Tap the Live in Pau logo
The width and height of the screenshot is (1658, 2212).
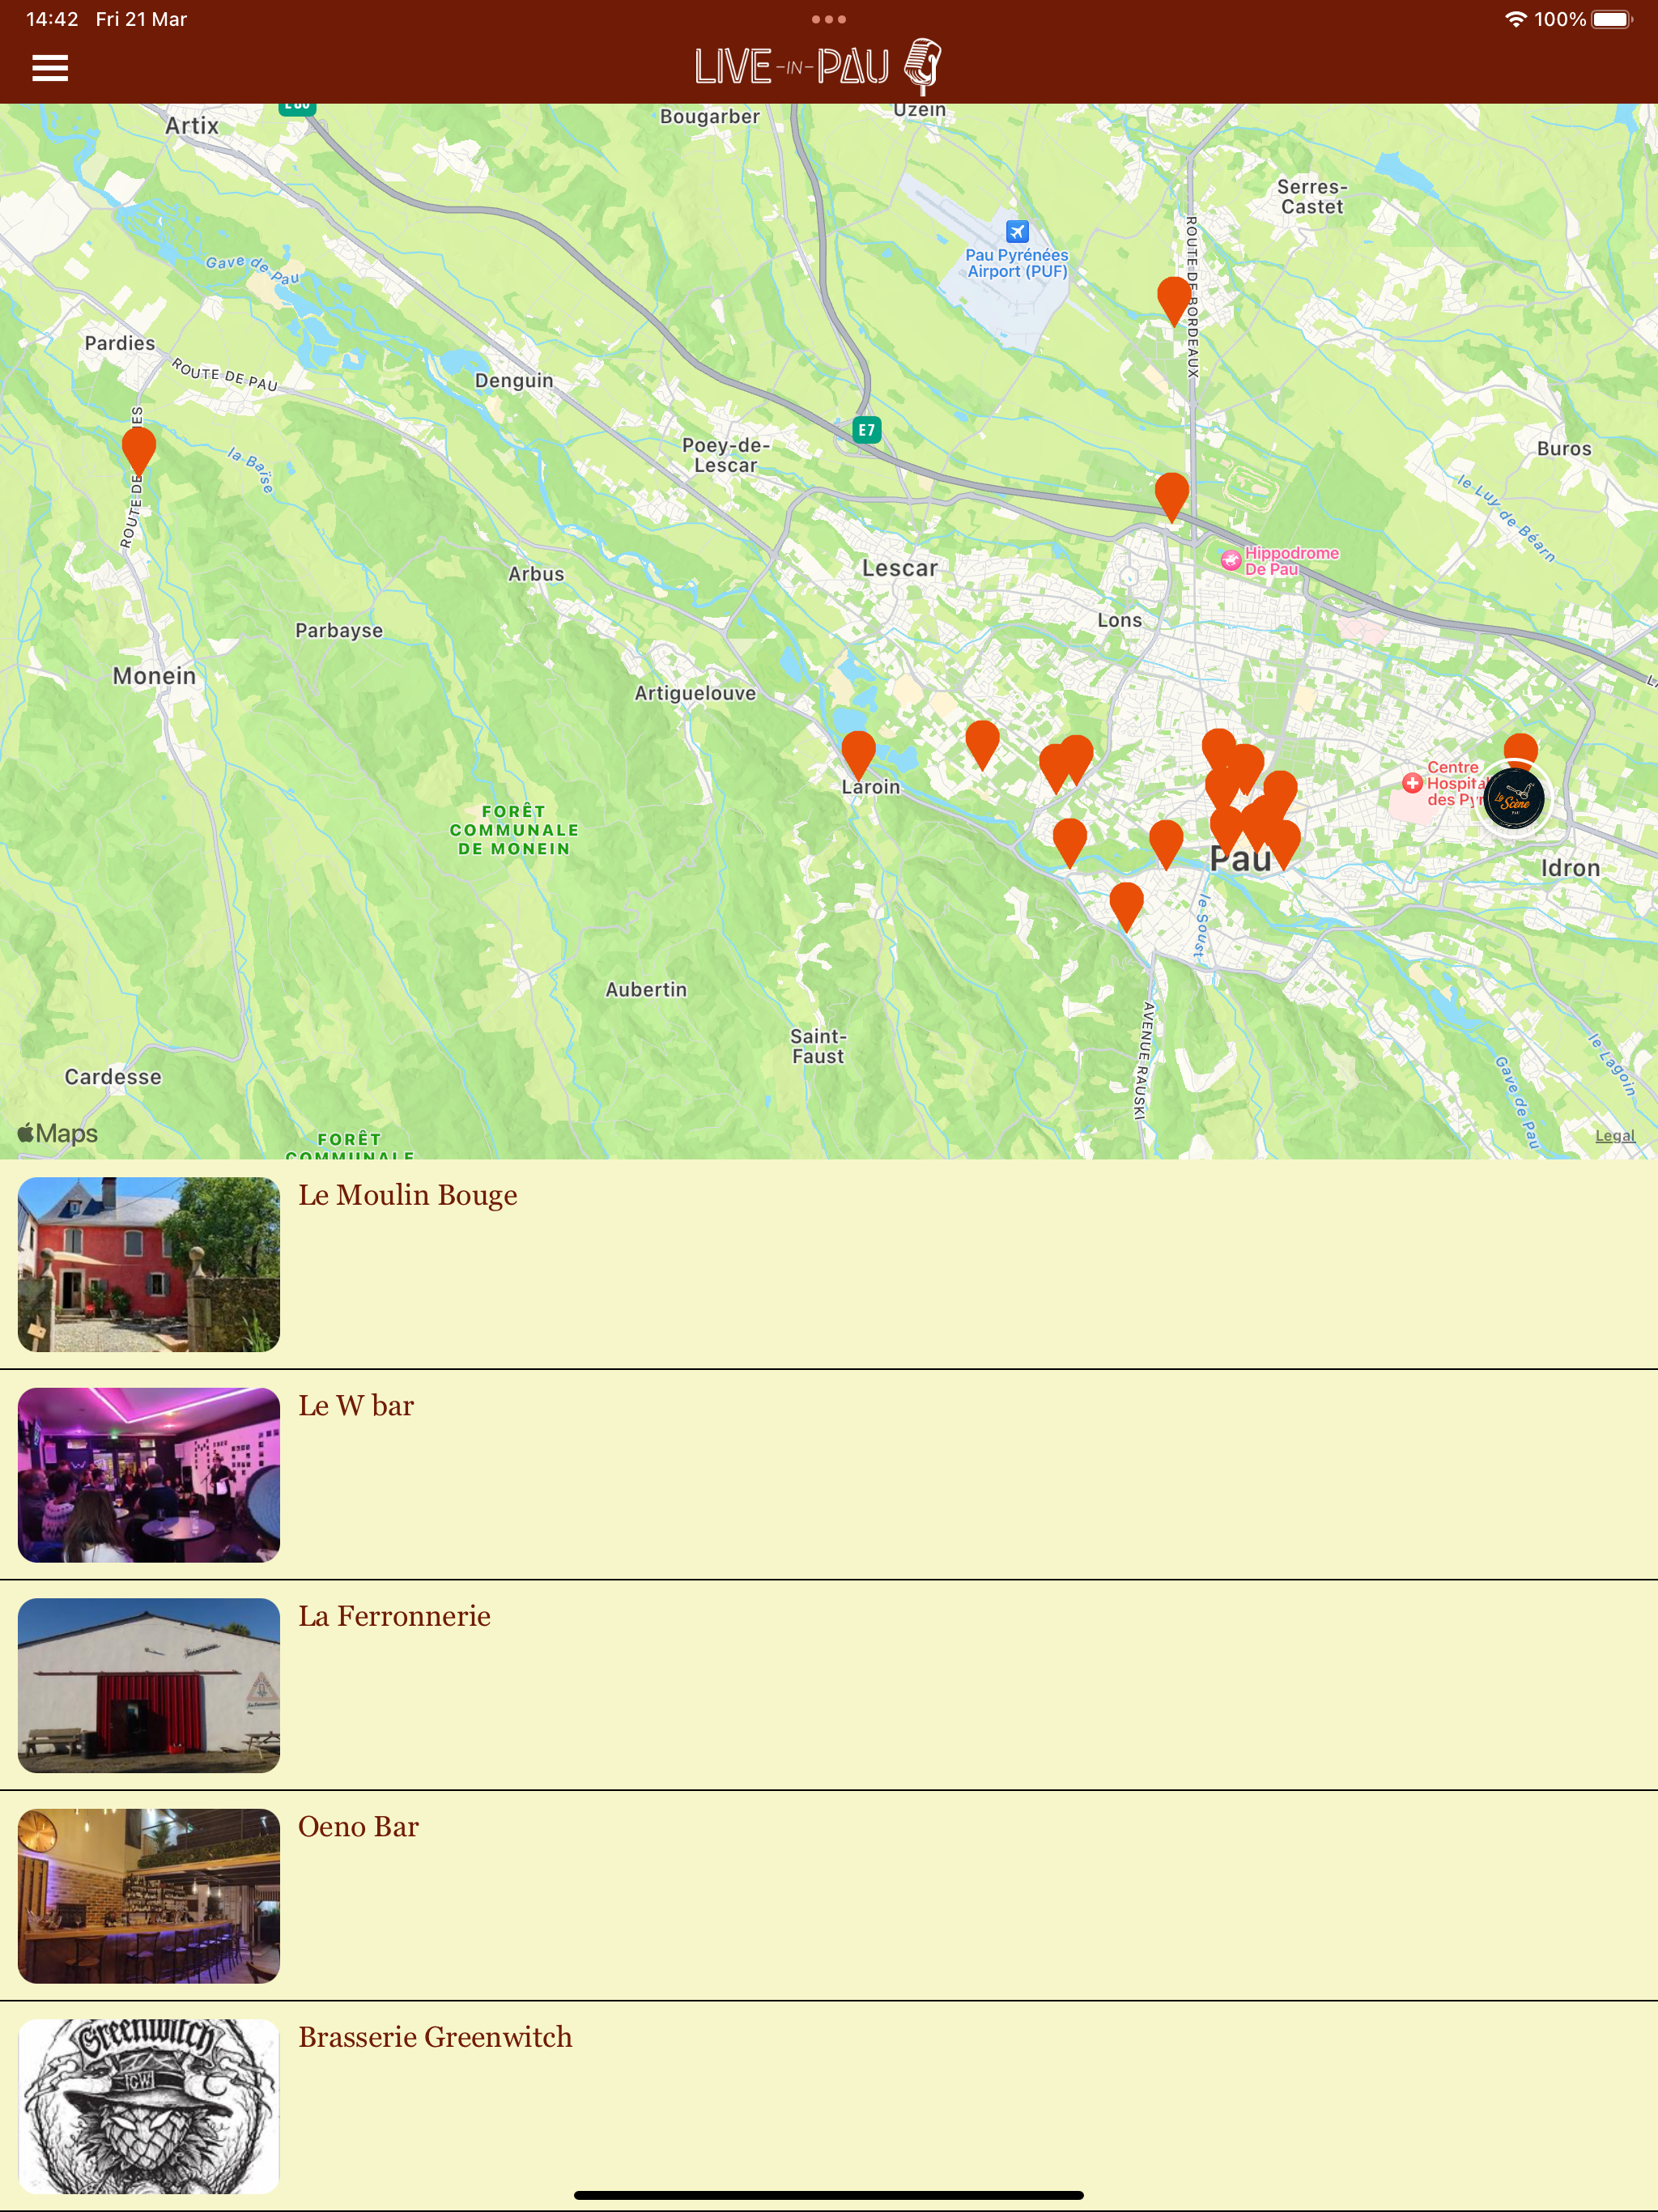[818, 67]
